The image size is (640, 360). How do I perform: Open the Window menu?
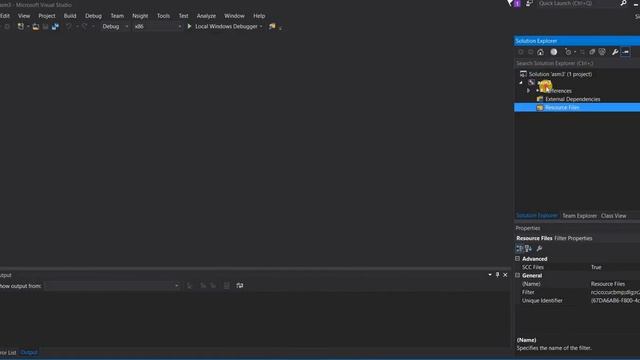(234, 16)
